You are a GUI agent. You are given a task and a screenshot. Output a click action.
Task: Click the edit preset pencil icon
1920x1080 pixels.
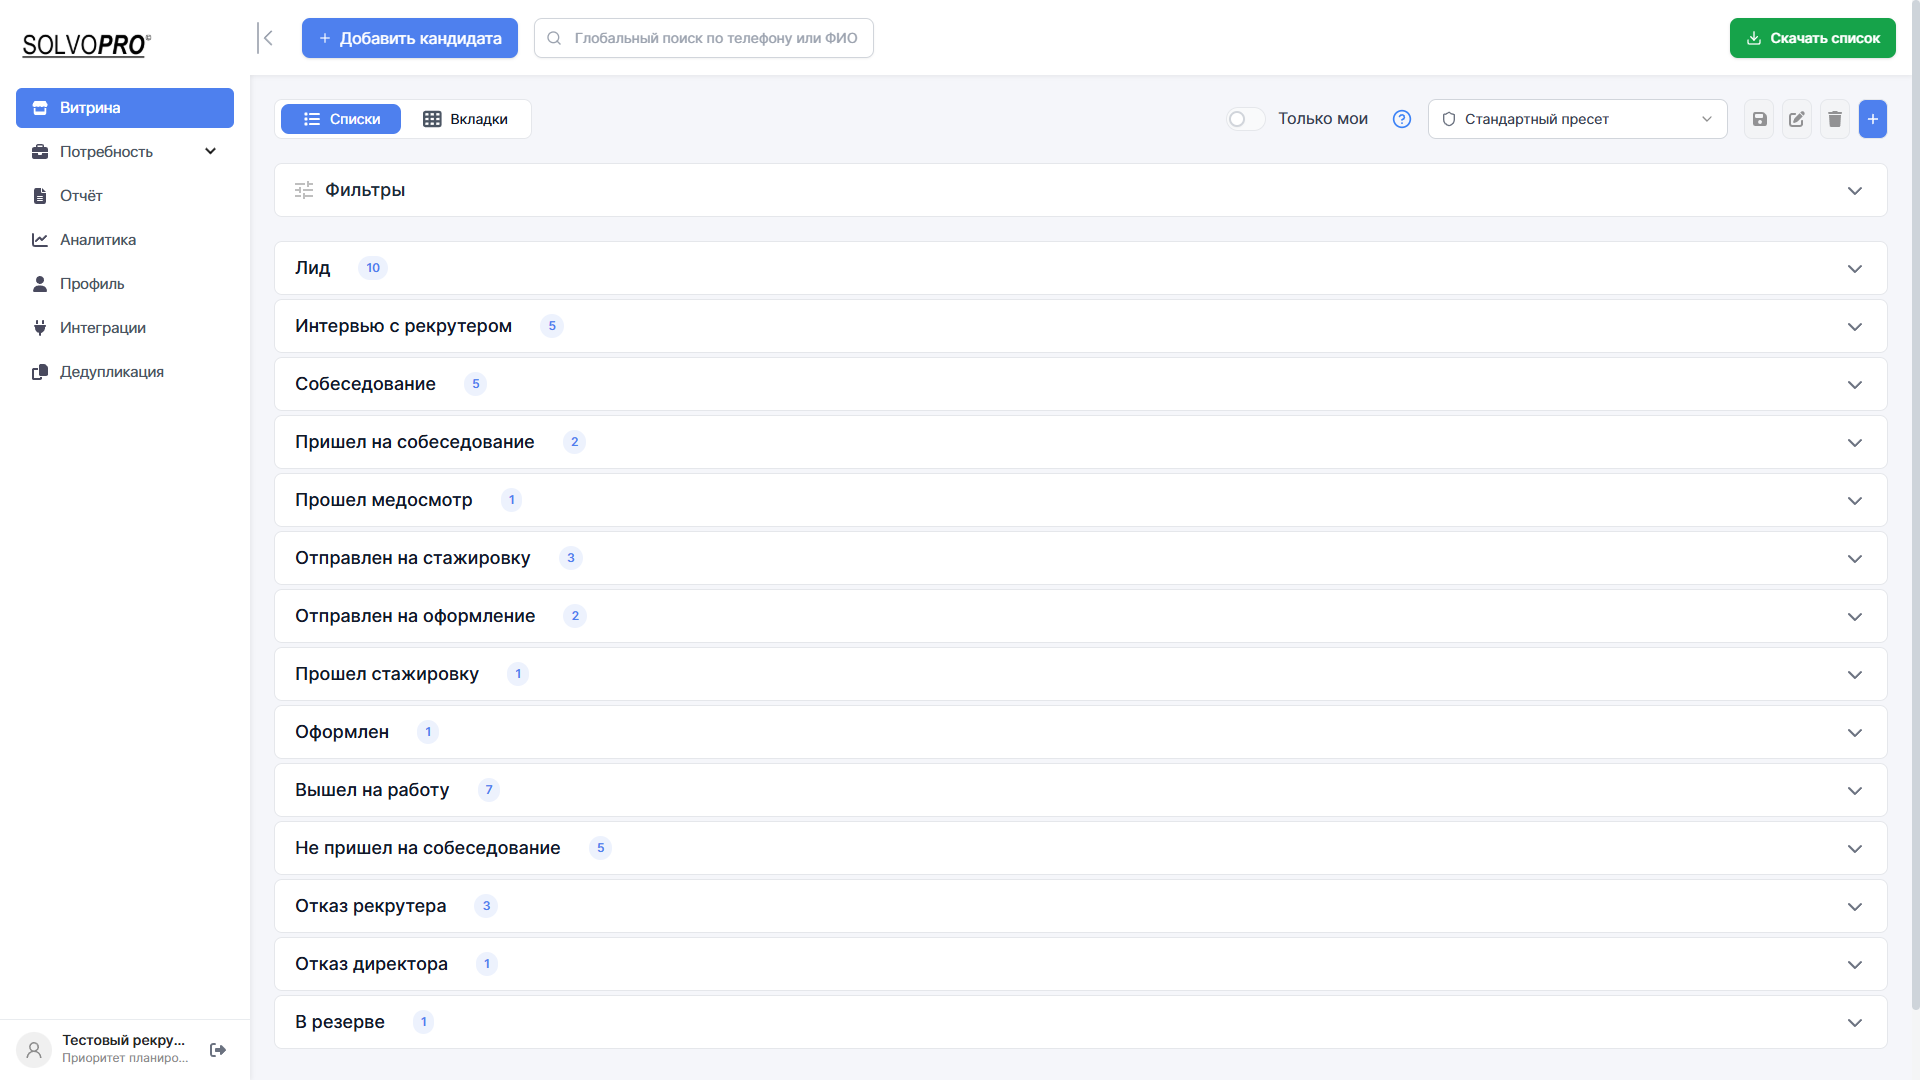click(1797, 119)
